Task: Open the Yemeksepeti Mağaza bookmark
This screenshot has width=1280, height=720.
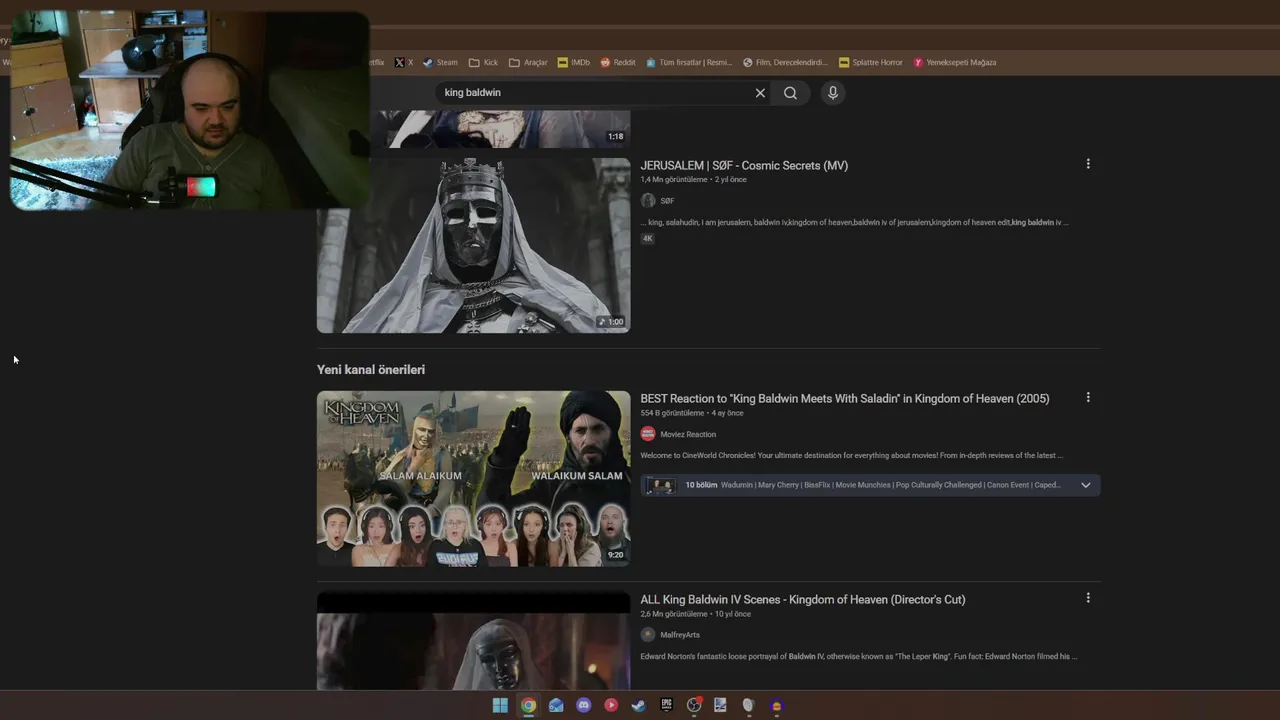Action: 955,62
